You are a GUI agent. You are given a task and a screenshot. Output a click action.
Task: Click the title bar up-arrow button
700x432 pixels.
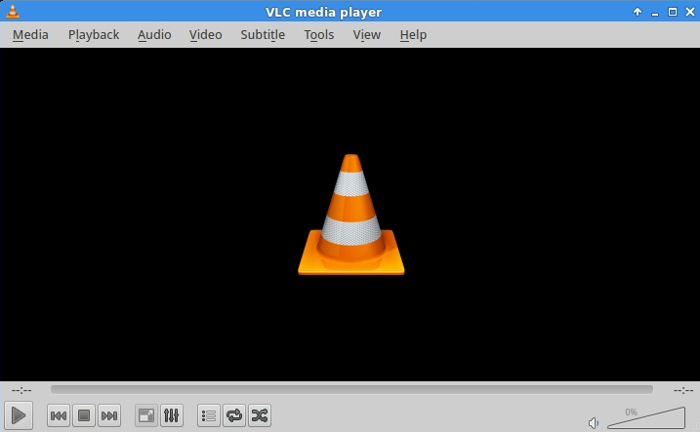click(638, 12)
